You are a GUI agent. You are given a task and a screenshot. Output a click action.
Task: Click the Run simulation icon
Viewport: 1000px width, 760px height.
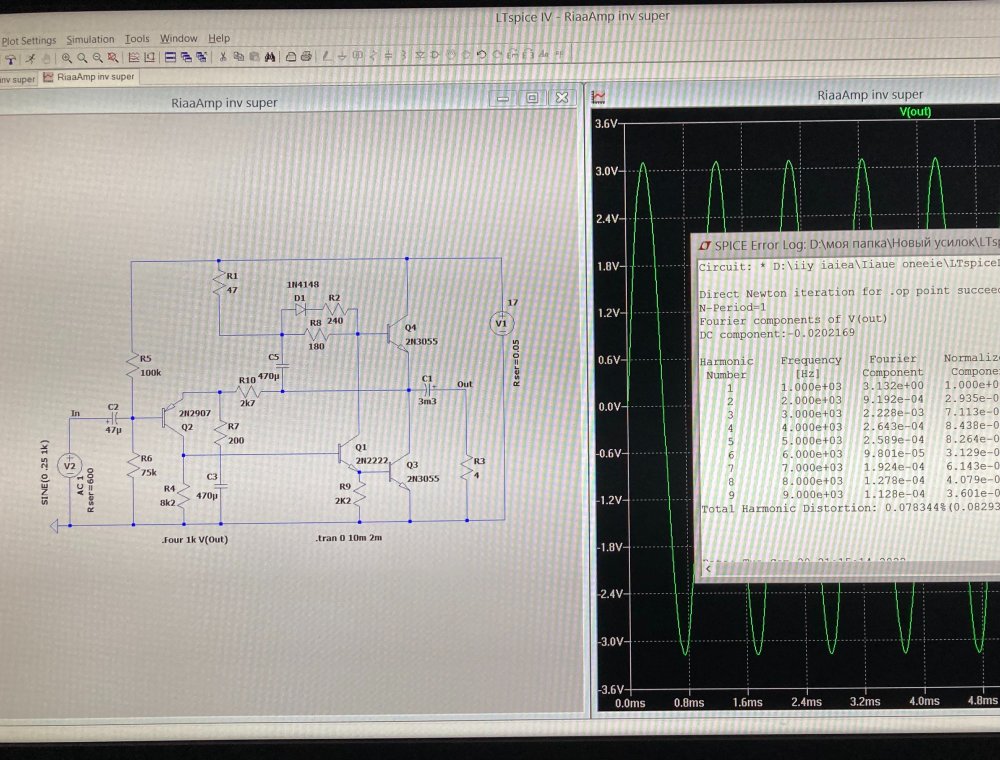point(31,58)
